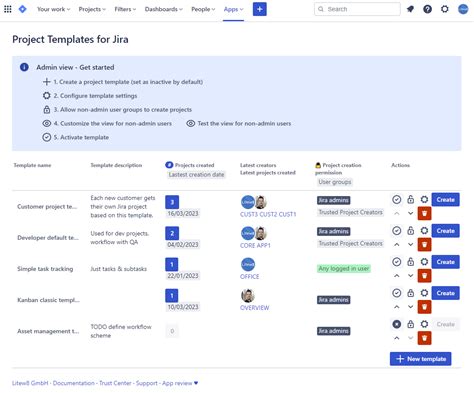The width and height of the screenshot is (474, 393).
Task: Open the OVERVIEW project link
Action: pos(255,308)
